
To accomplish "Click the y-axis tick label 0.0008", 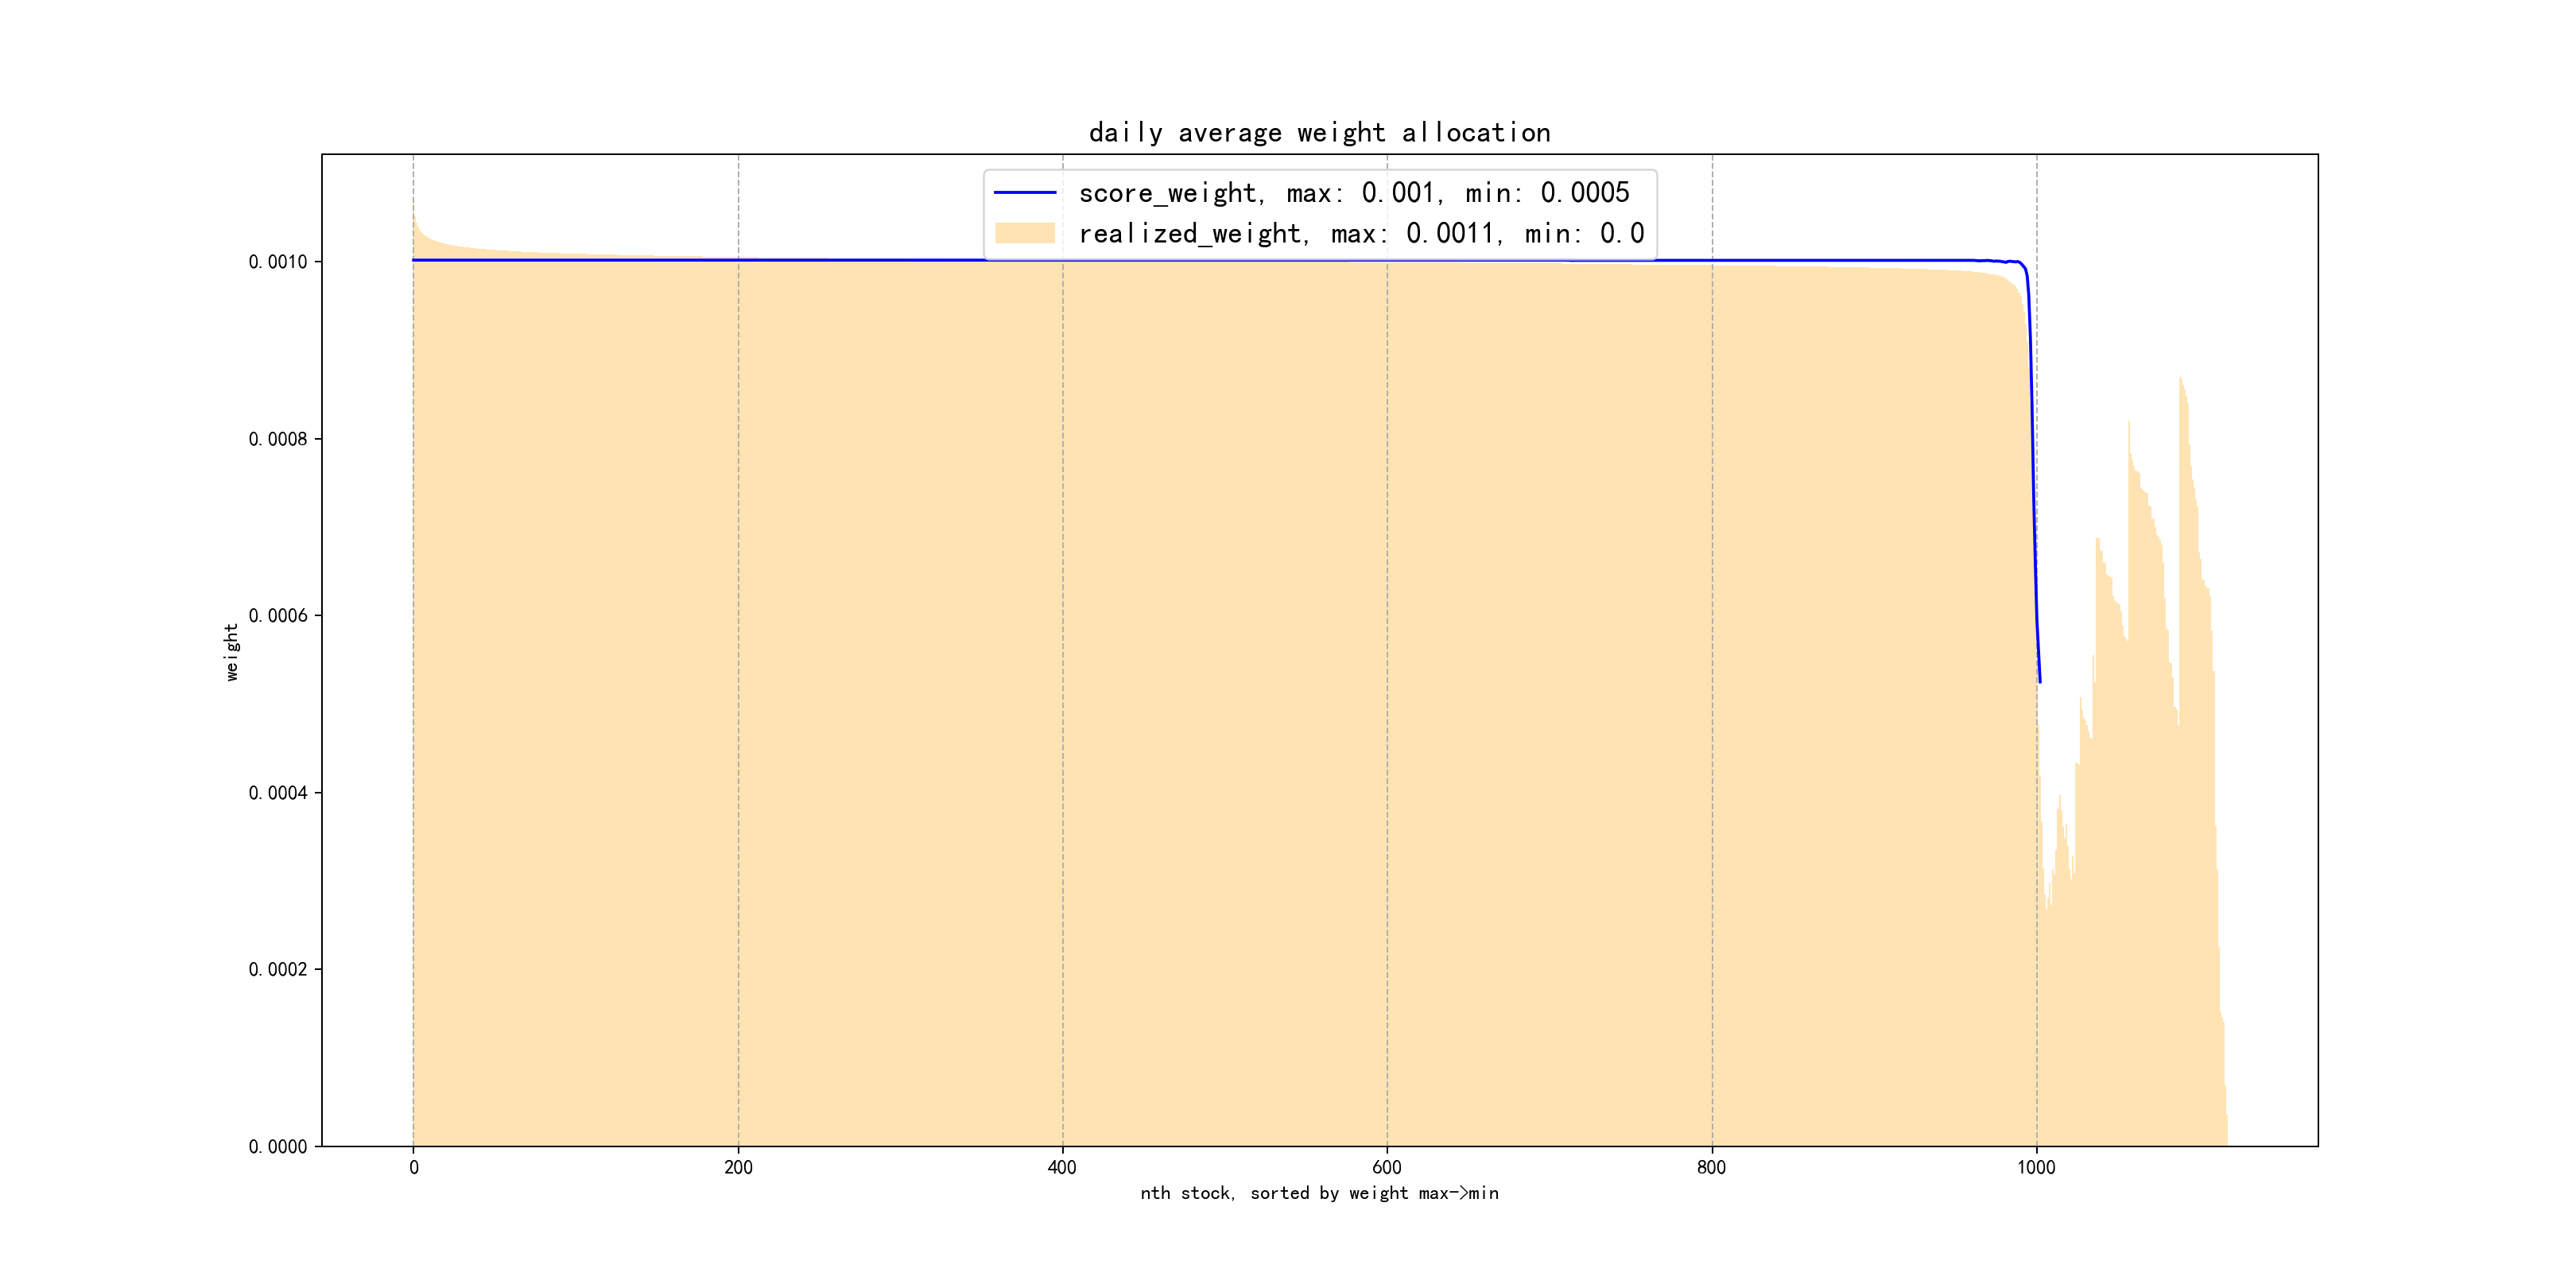I will click(x=278, y=439).
